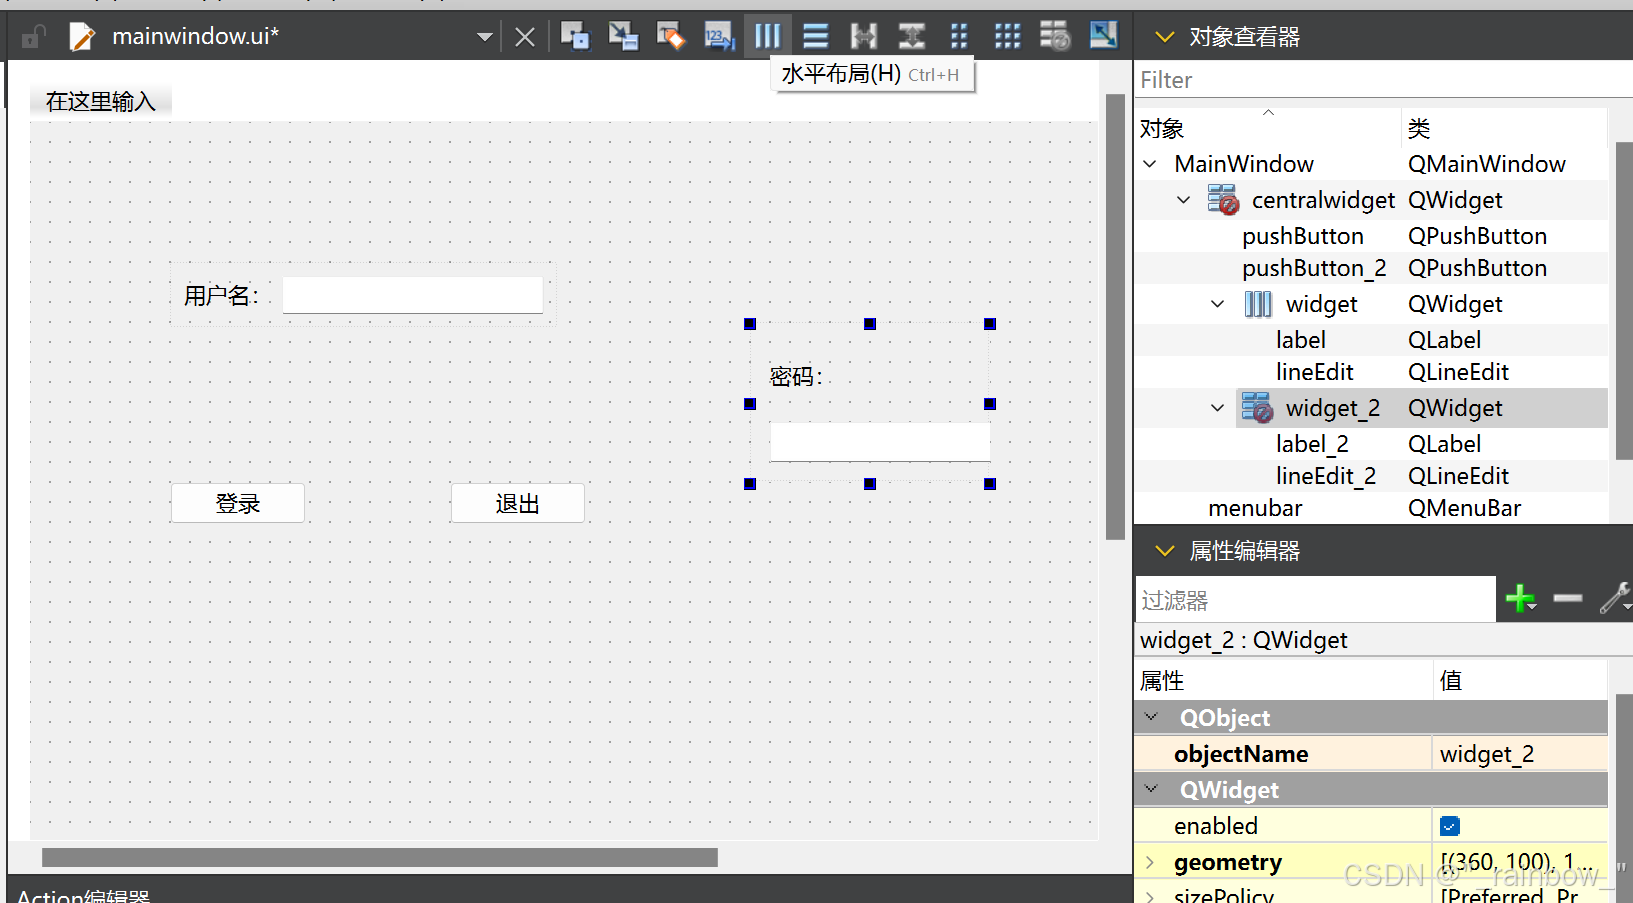Collapse the centralwidget tree node
1633x903 pixels.
[1184, 200]
